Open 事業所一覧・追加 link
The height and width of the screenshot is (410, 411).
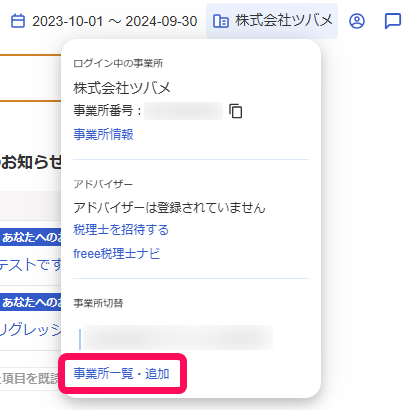122,373
